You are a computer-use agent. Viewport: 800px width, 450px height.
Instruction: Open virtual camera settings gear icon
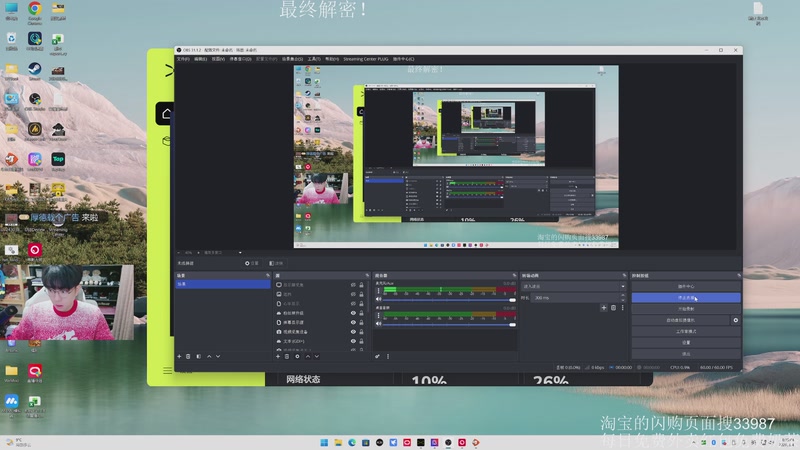coord(736,320)
